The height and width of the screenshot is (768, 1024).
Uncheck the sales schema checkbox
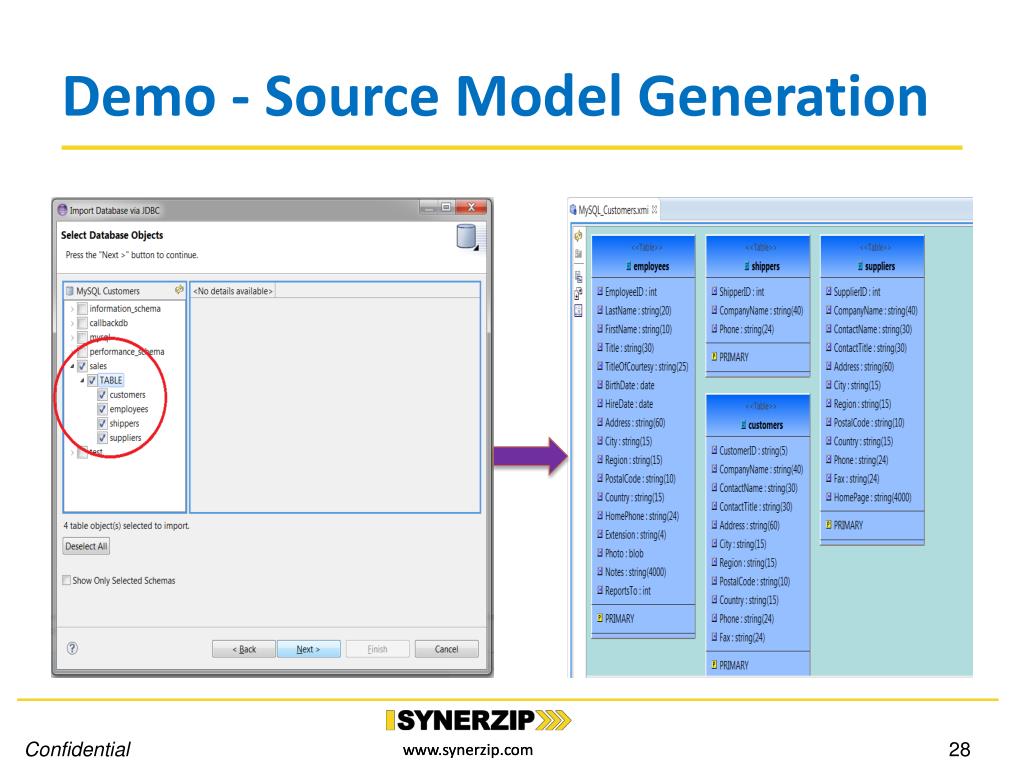pos(82,366)
